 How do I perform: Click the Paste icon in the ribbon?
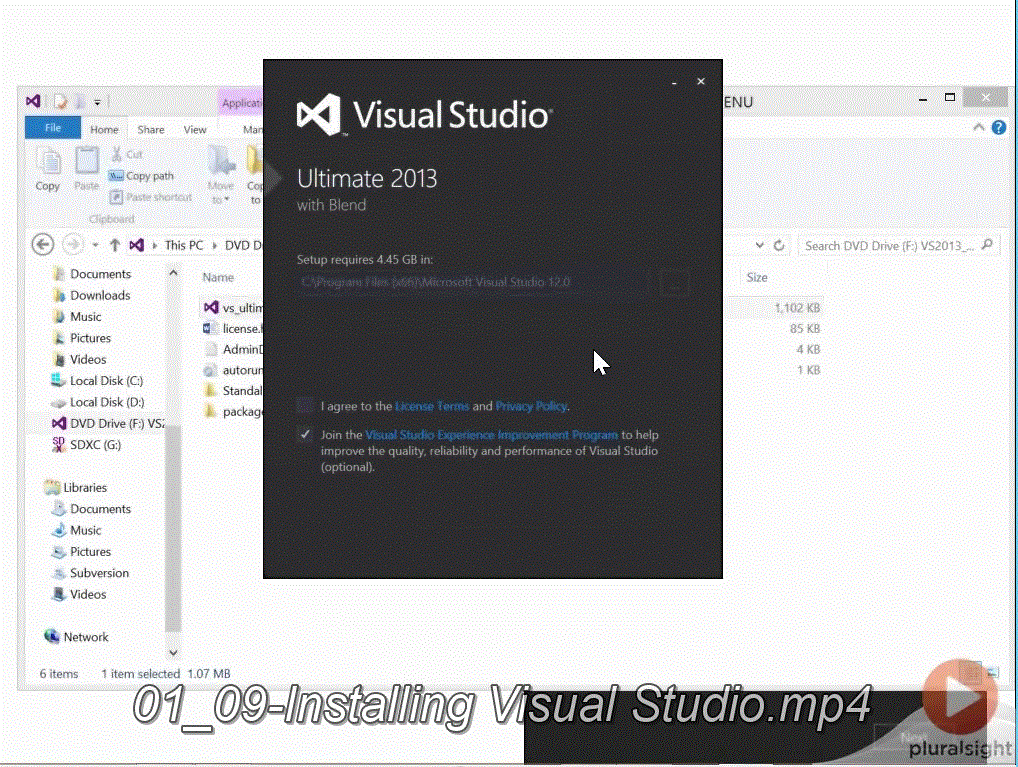(x=86, y=170)
